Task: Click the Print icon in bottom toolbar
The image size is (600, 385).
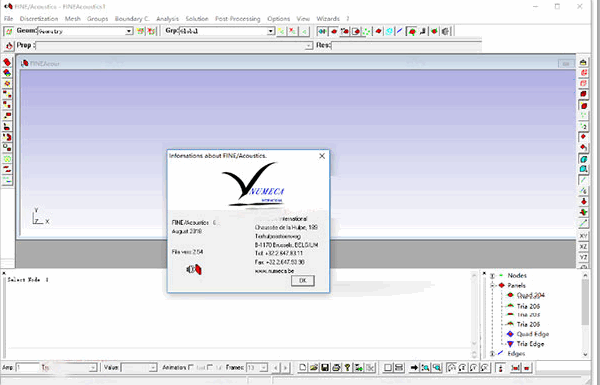Action: (x=336, y=367)
